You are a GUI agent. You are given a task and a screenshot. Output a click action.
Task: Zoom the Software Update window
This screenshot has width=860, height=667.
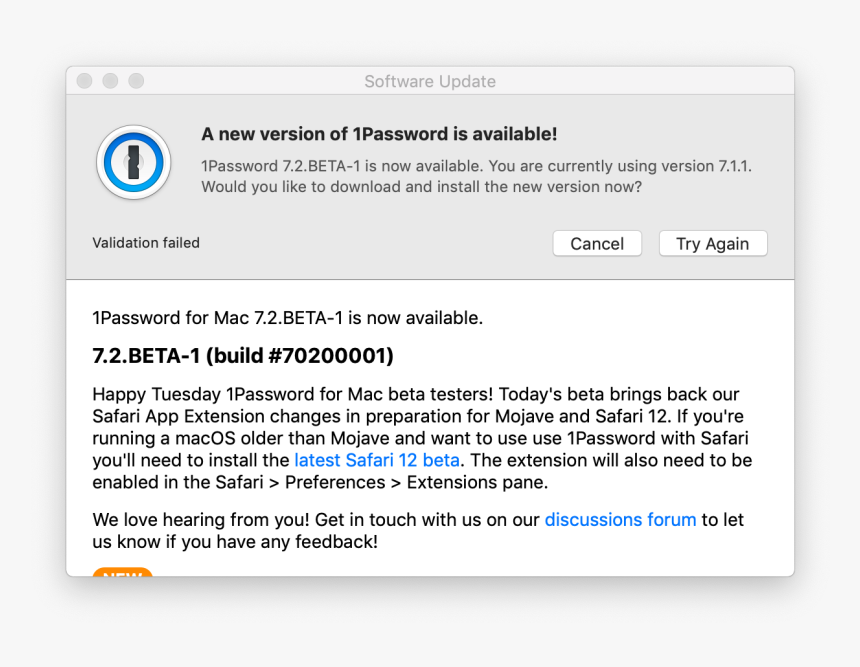point(136,81)
